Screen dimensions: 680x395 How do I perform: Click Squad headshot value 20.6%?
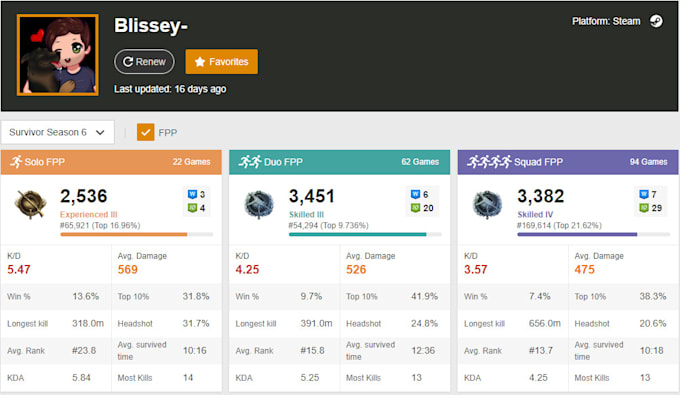click(x=653, y=323)
